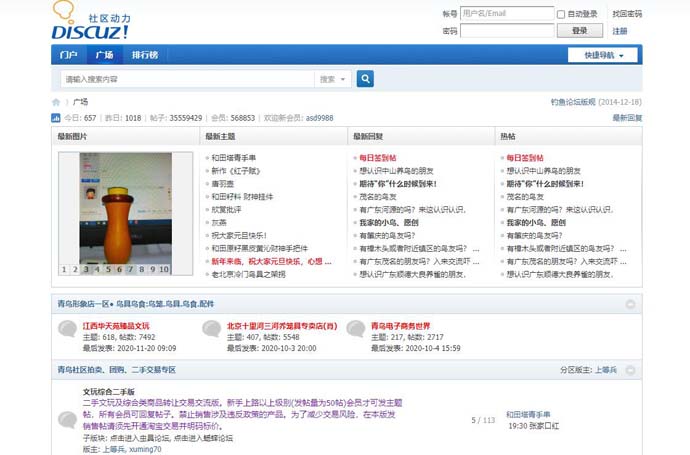Open 我家的小鸟、原创 in 最新回复 column
This screenshot has width=690, height=455.
(x=389, y=223)
